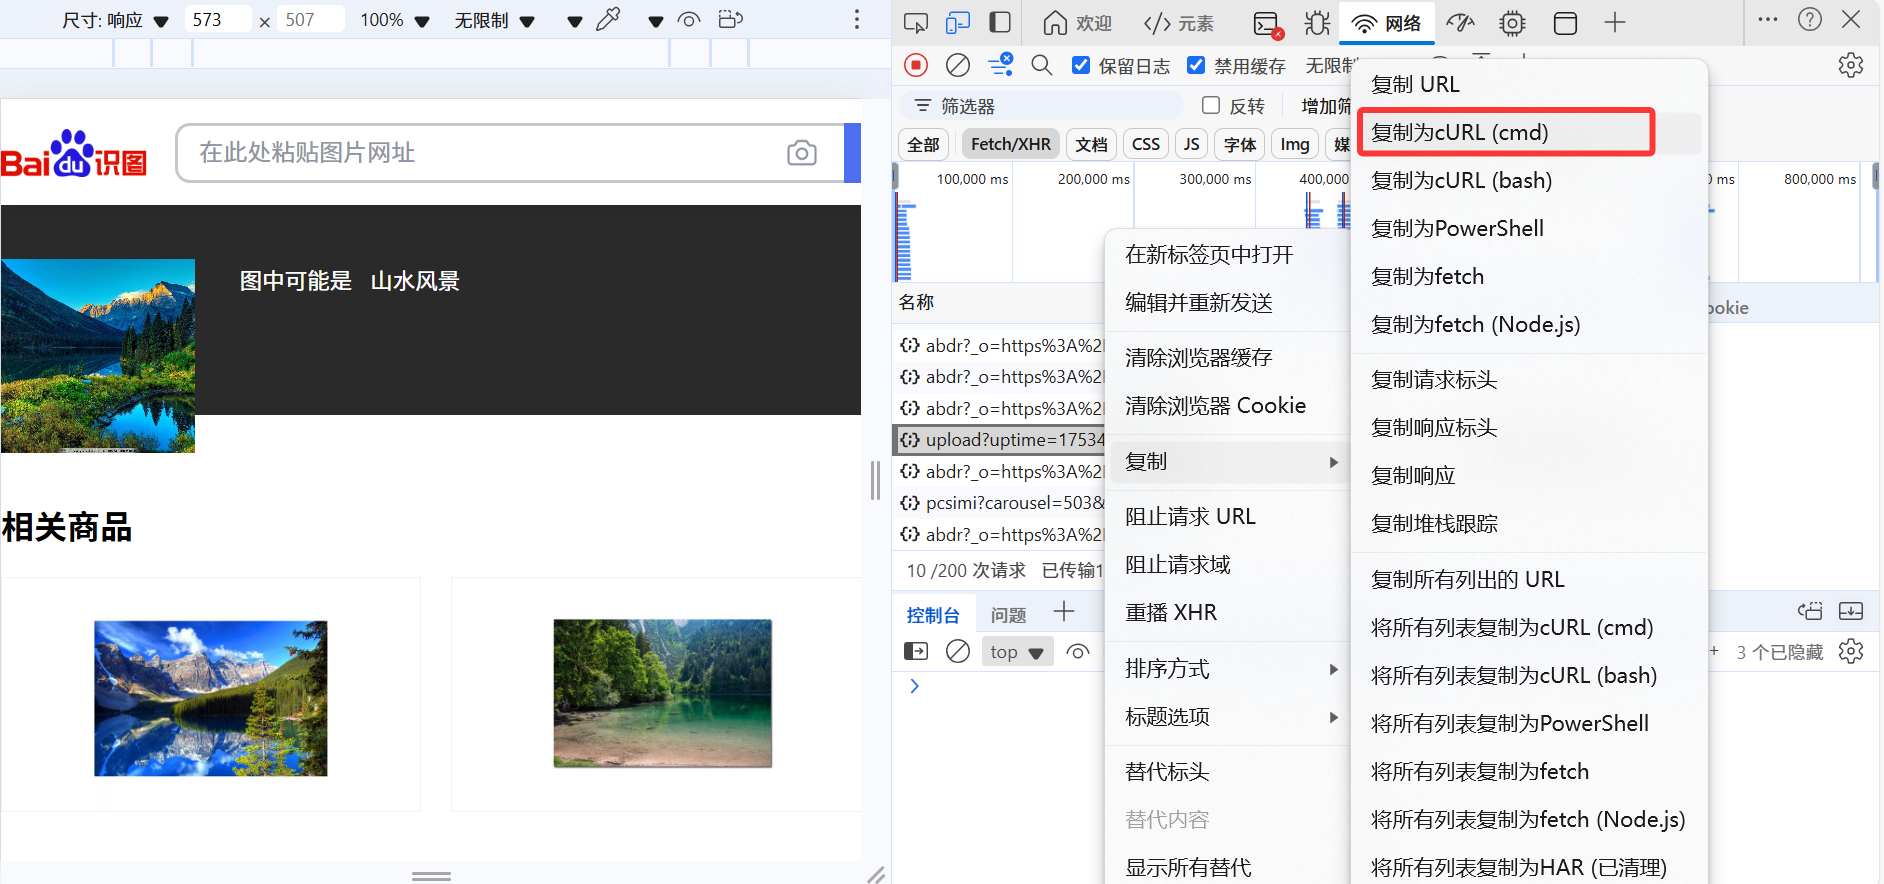Screen dimensions: 1884x884
Task: Open console settings gear icon
Action: pos(1851,651)
